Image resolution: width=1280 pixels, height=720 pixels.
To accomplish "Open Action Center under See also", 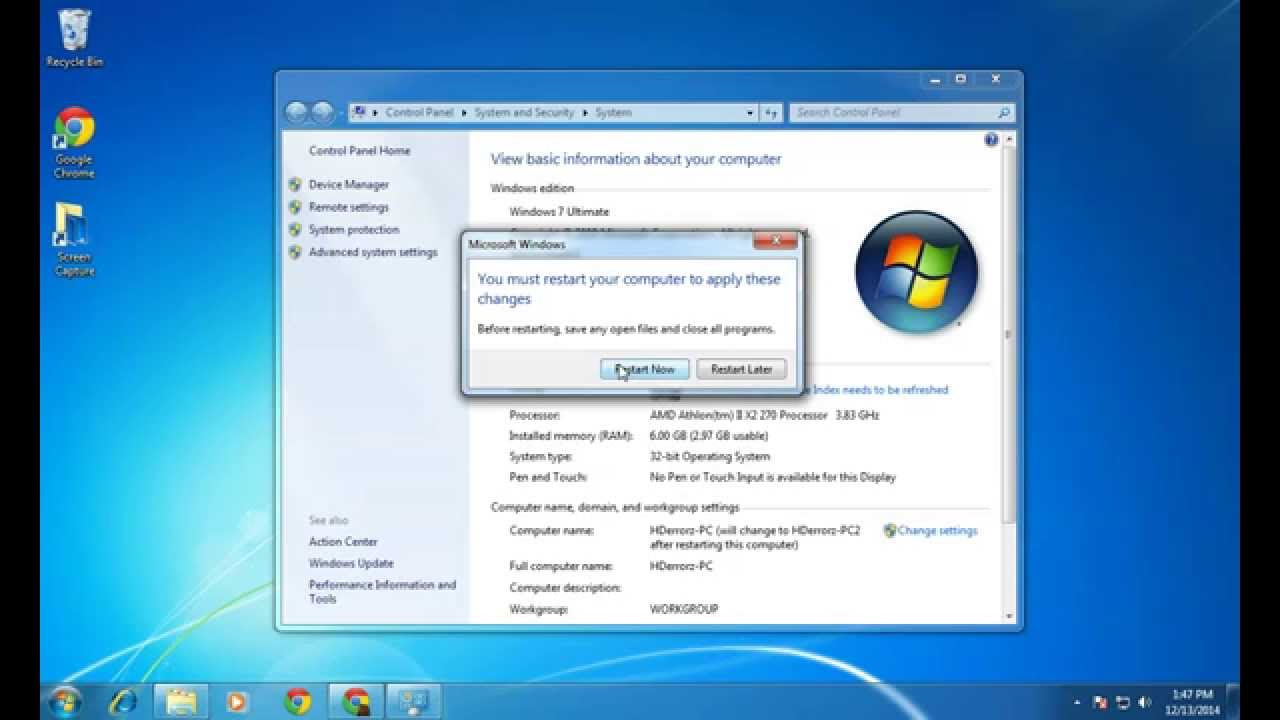I will tap(343, 542).
